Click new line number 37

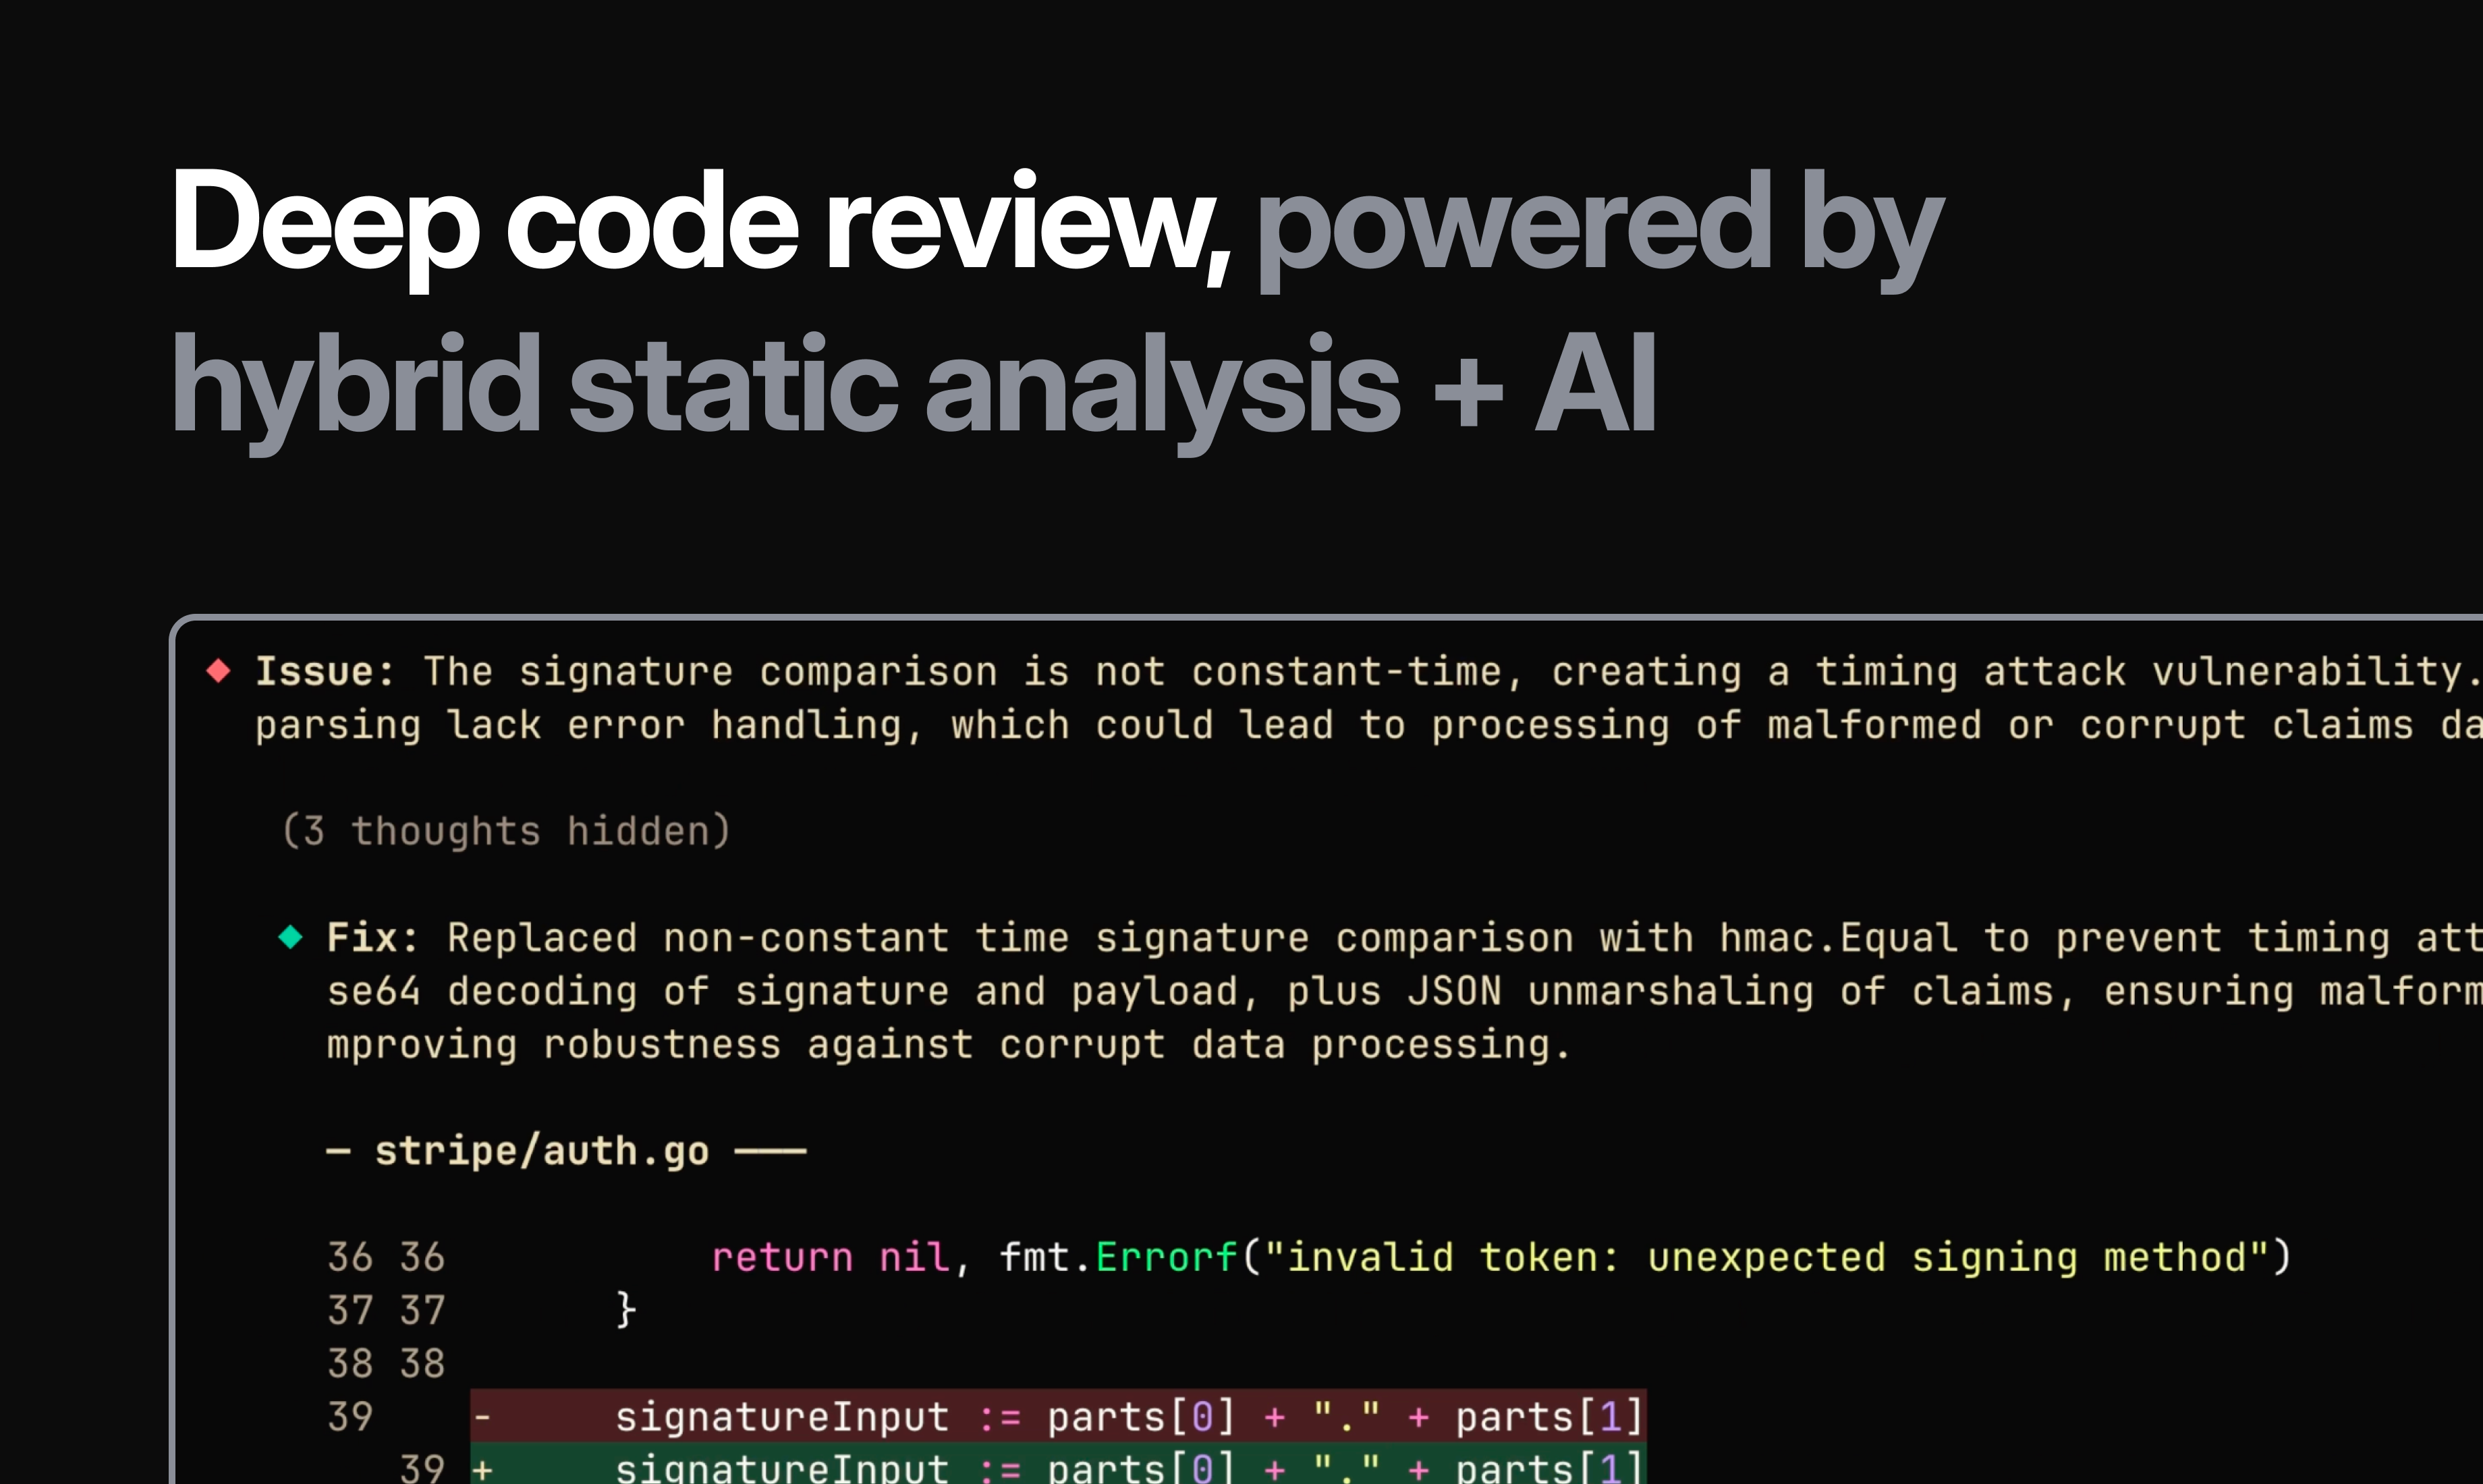pyautogui.click(x=422, y=1310)
